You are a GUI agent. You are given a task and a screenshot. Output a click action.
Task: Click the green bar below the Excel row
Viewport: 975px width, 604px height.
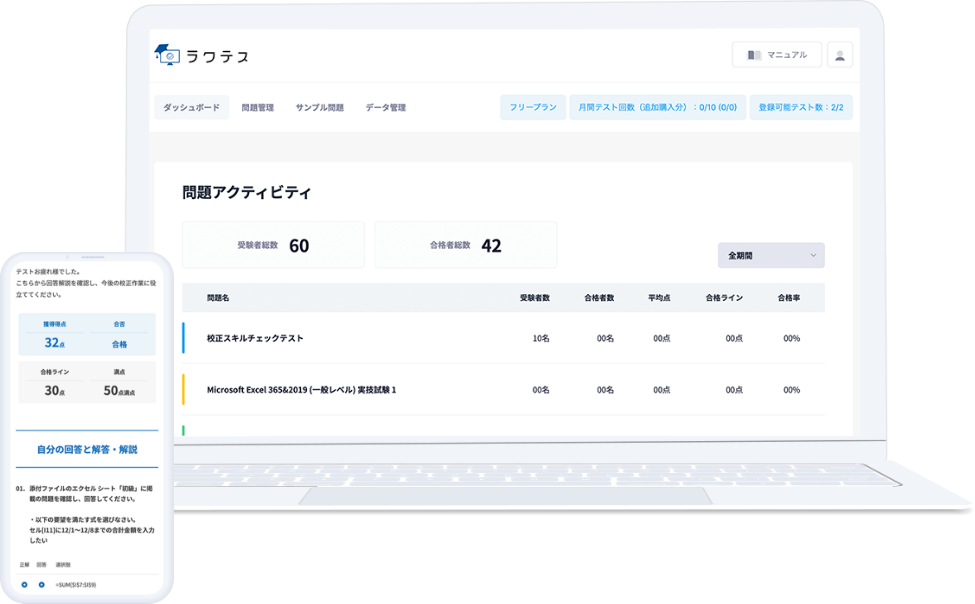pyautogui.click(x=184, y=430)
